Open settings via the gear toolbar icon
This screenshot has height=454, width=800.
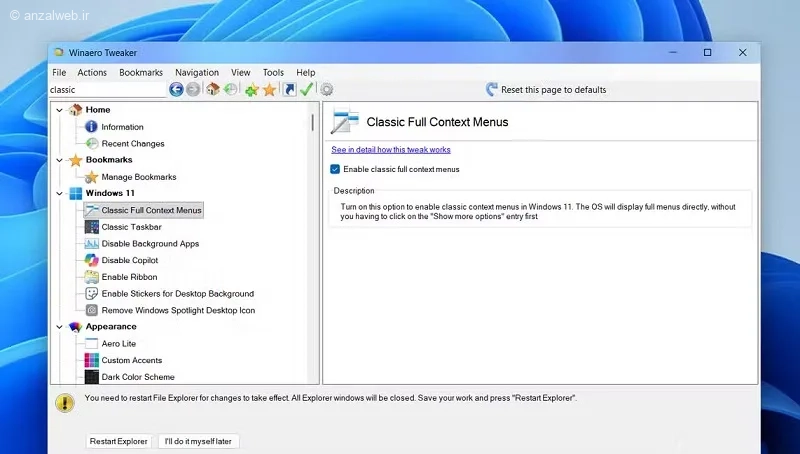(327, 90)
